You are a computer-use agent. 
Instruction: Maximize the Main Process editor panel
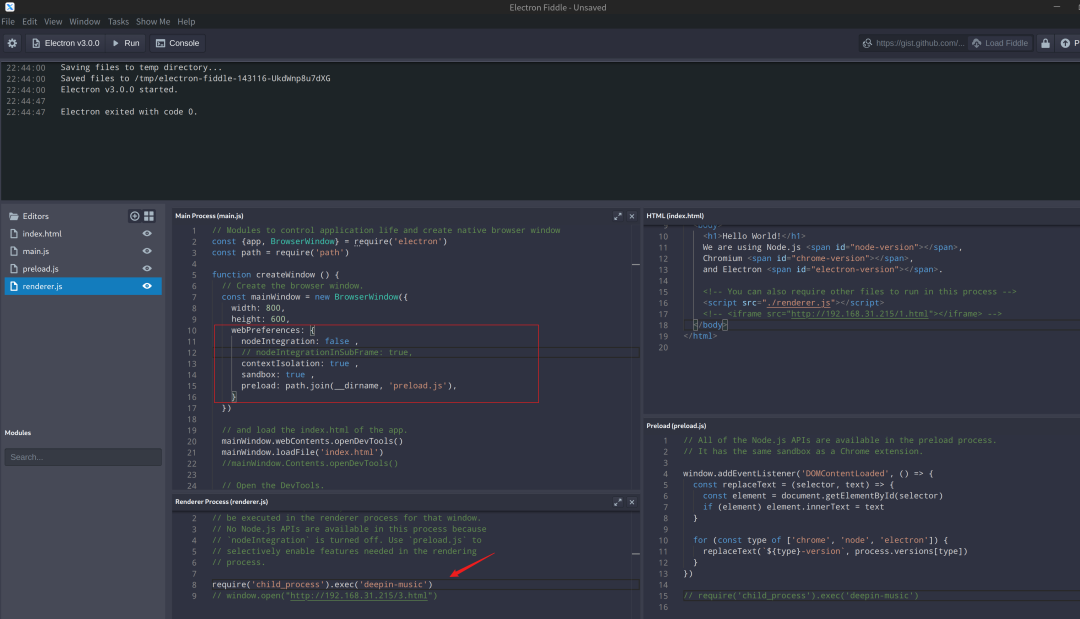(x=618, y=216)
